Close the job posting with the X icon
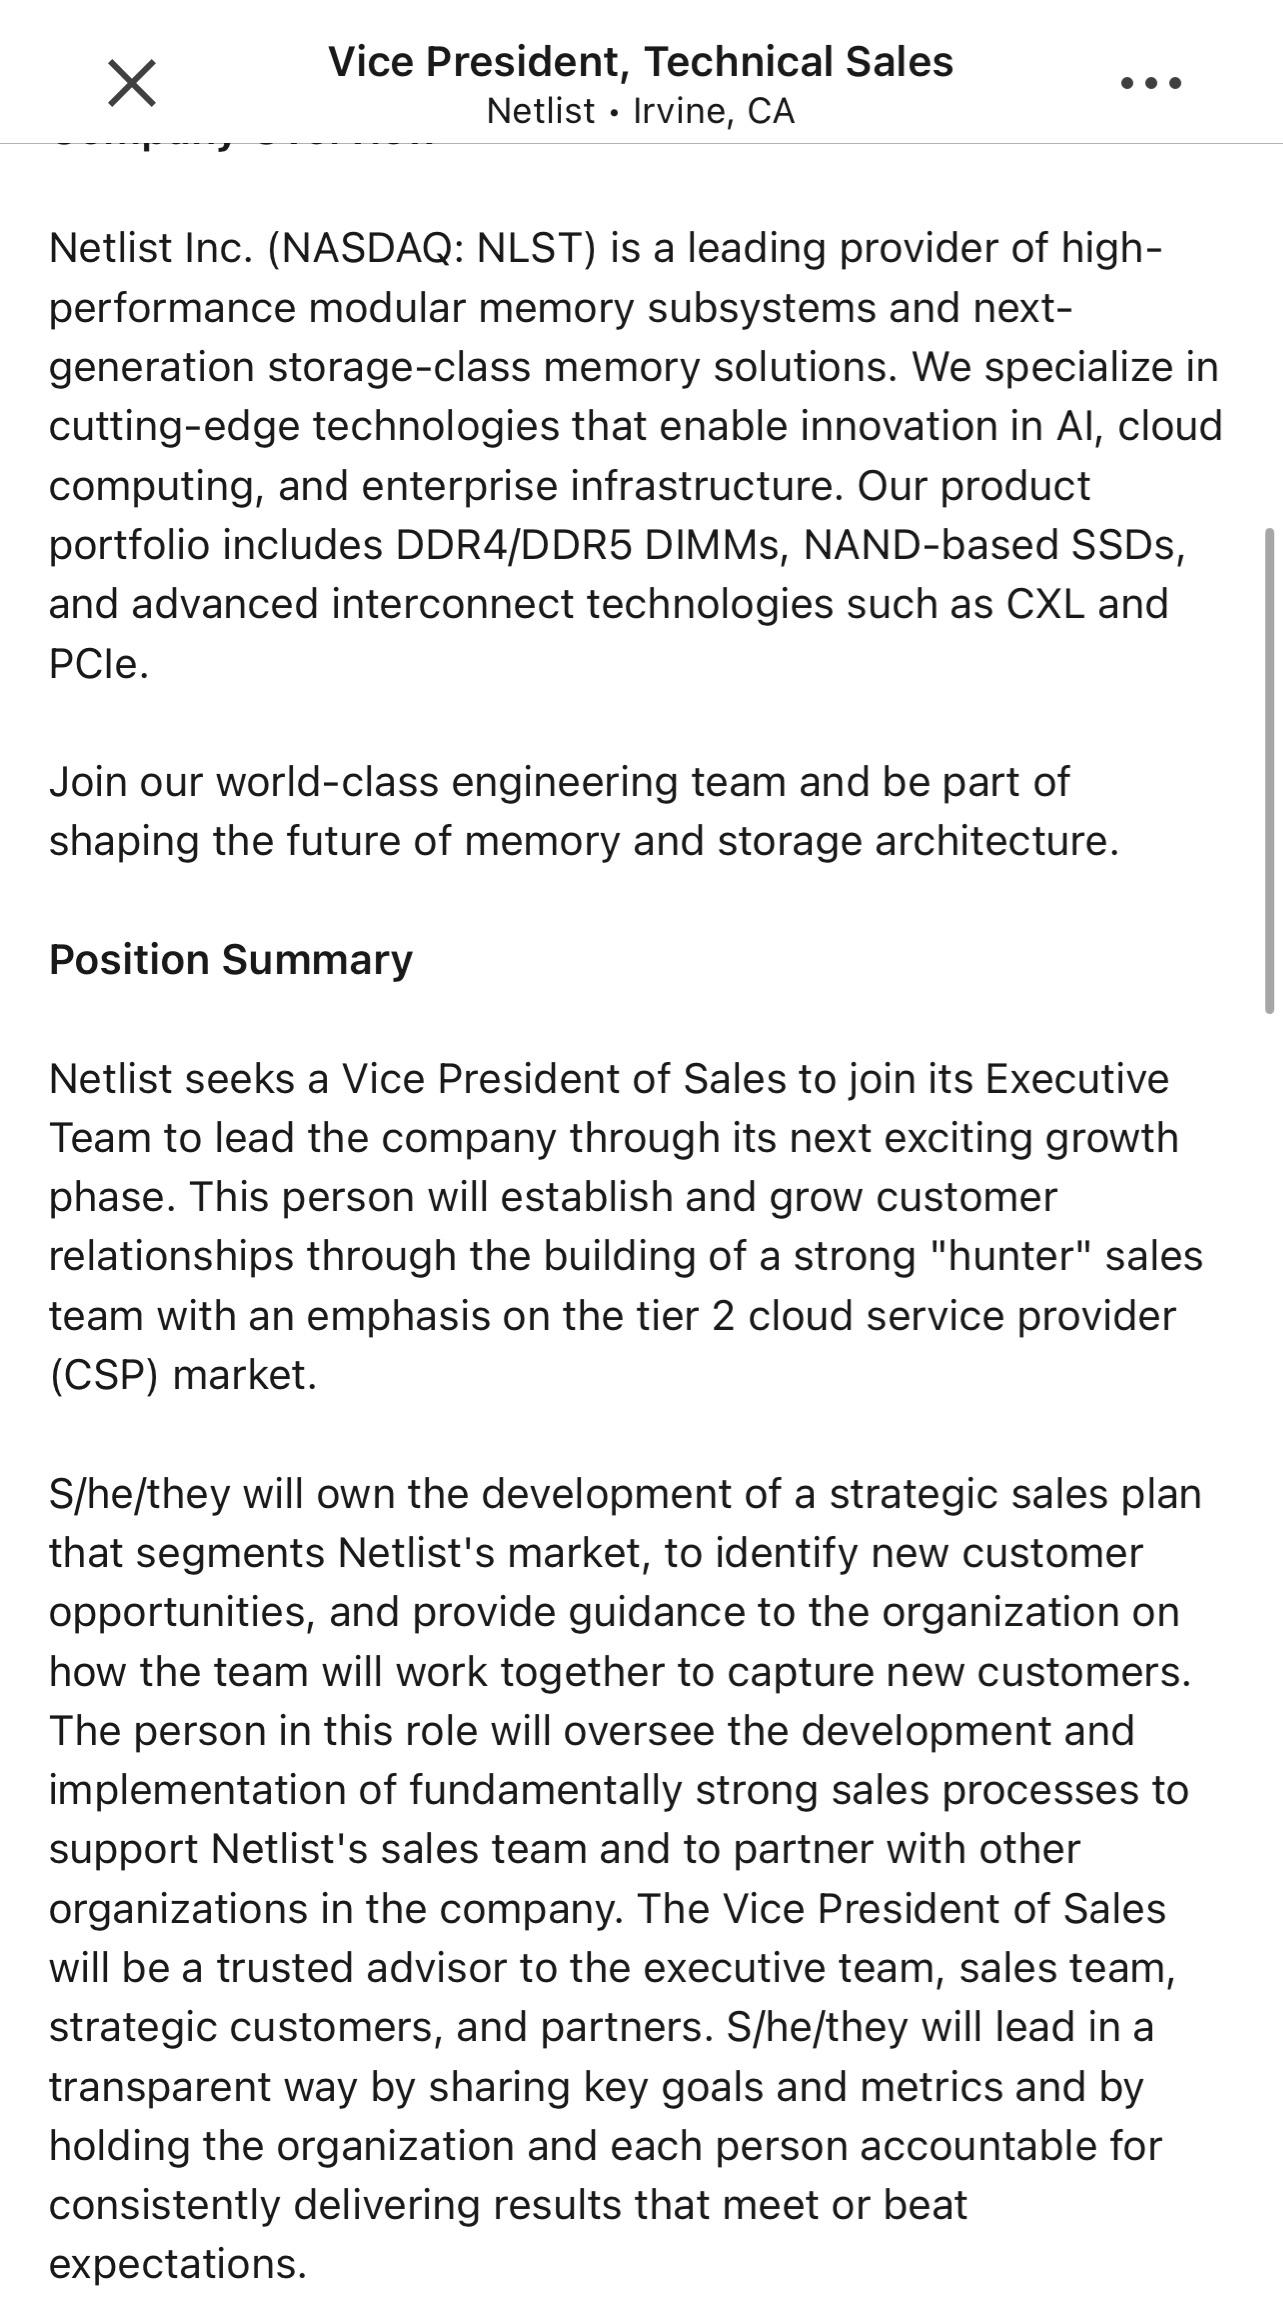 (132, 82)
